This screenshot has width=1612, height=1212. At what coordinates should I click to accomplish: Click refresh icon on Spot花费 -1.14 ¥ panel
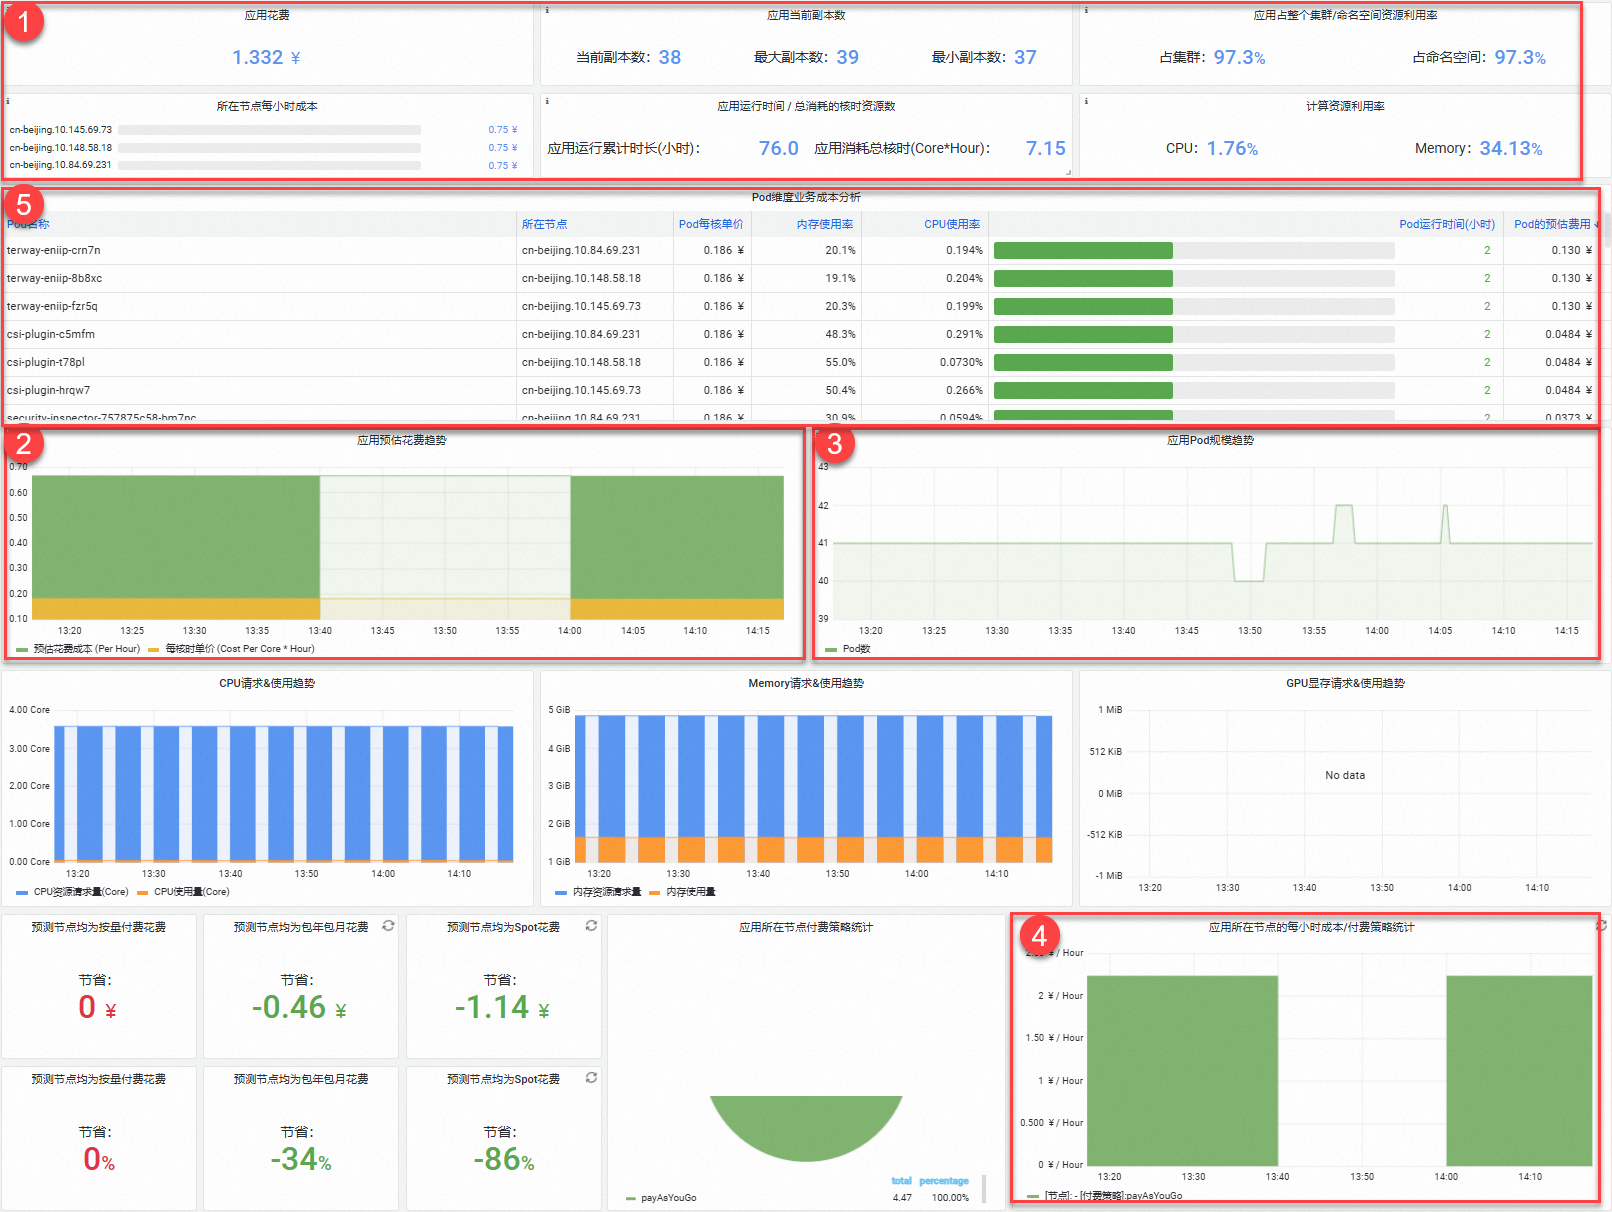pos(591,926)
